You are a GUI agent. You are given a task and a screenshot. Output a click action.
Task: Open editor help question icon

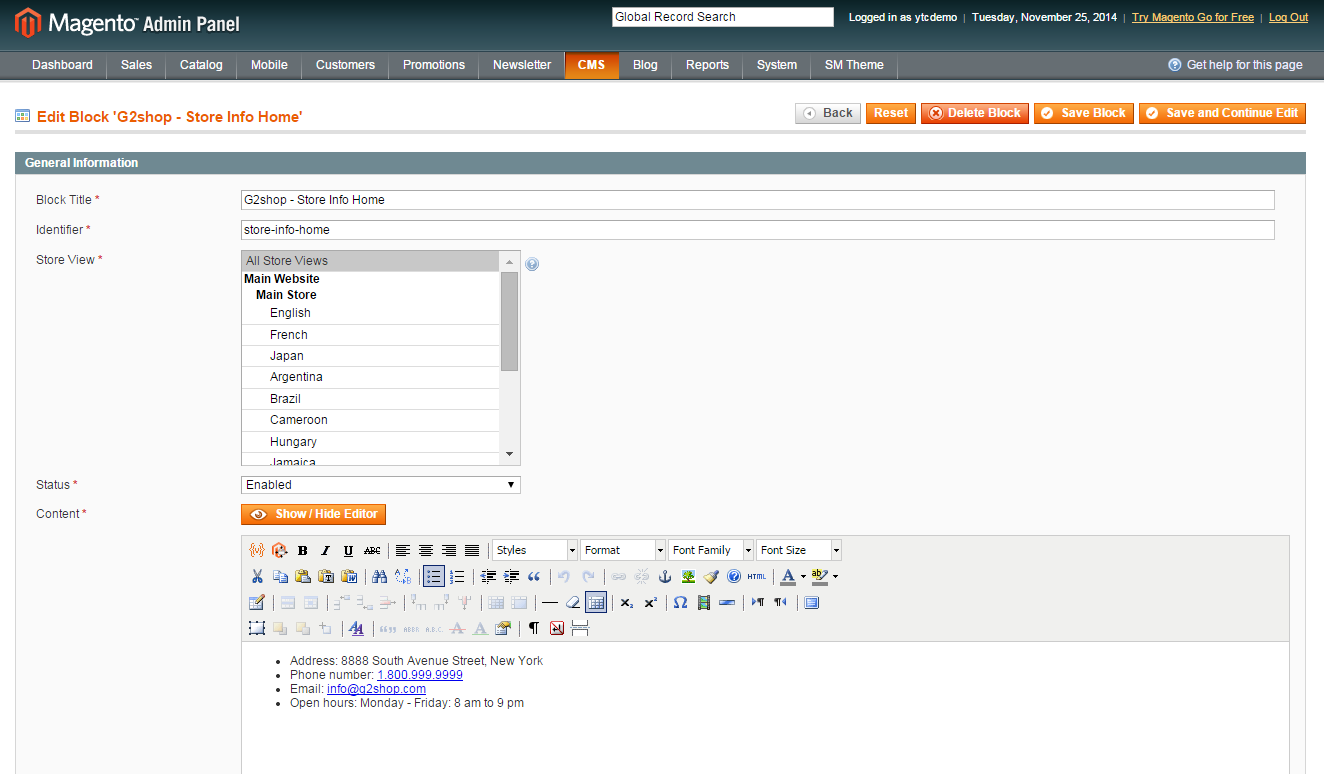pyautogui.click(x=734, y=576)
